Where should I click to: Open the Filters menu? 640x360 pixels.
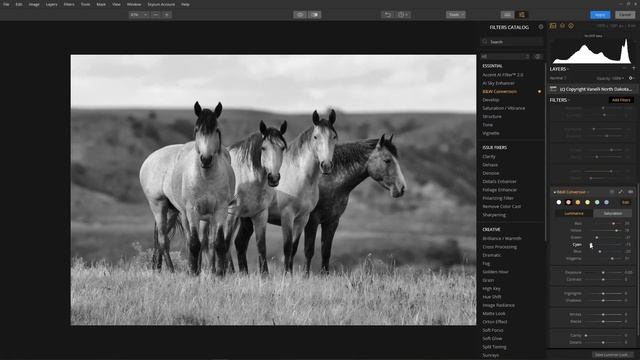69,4
